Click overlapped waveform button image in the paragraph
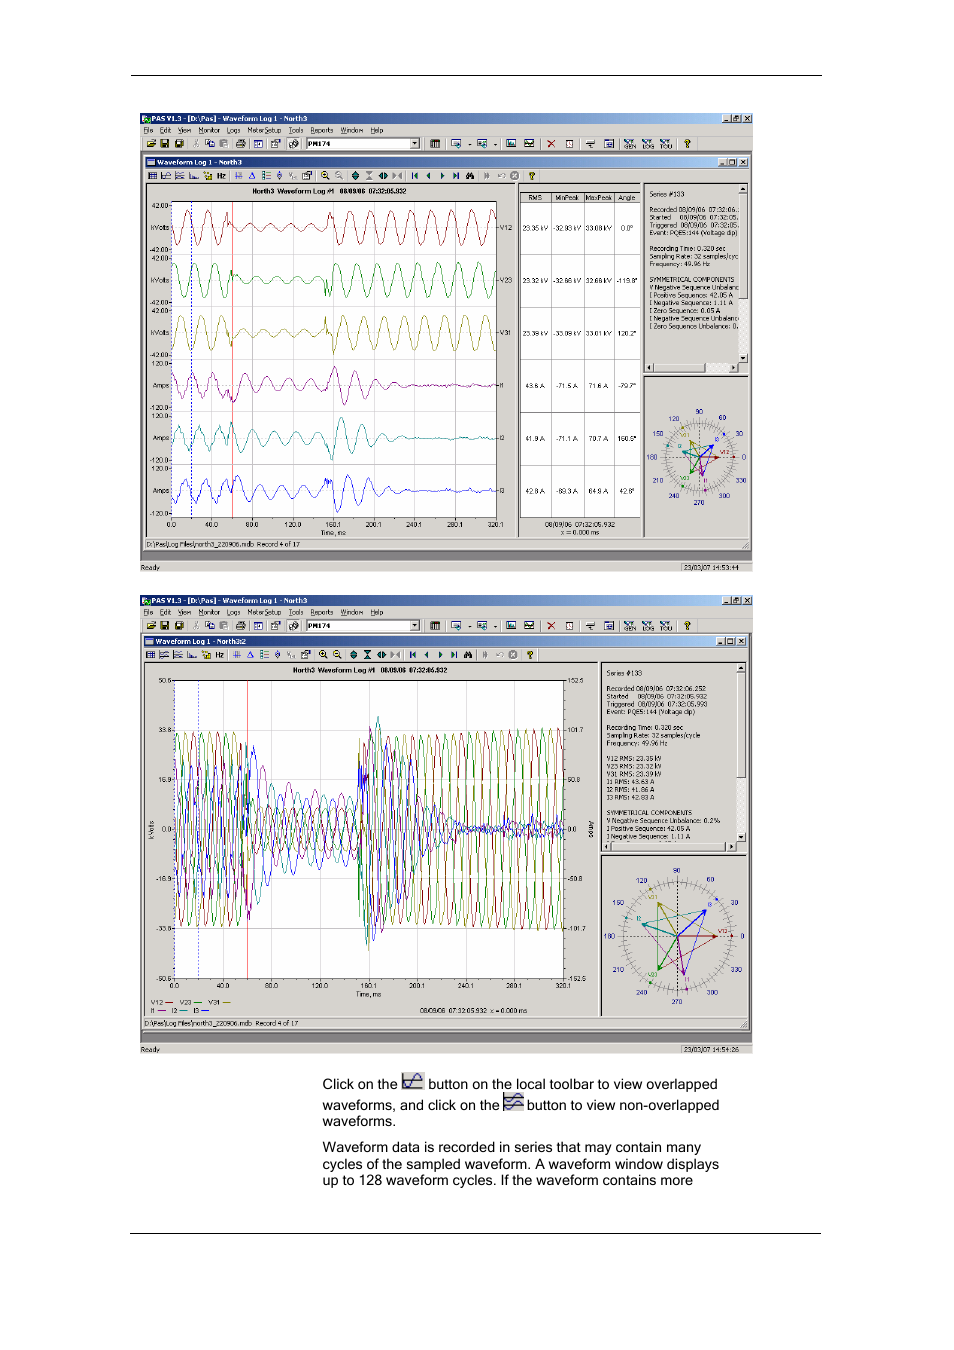This screenshot has width=954, height=1350. (413, 1081)
